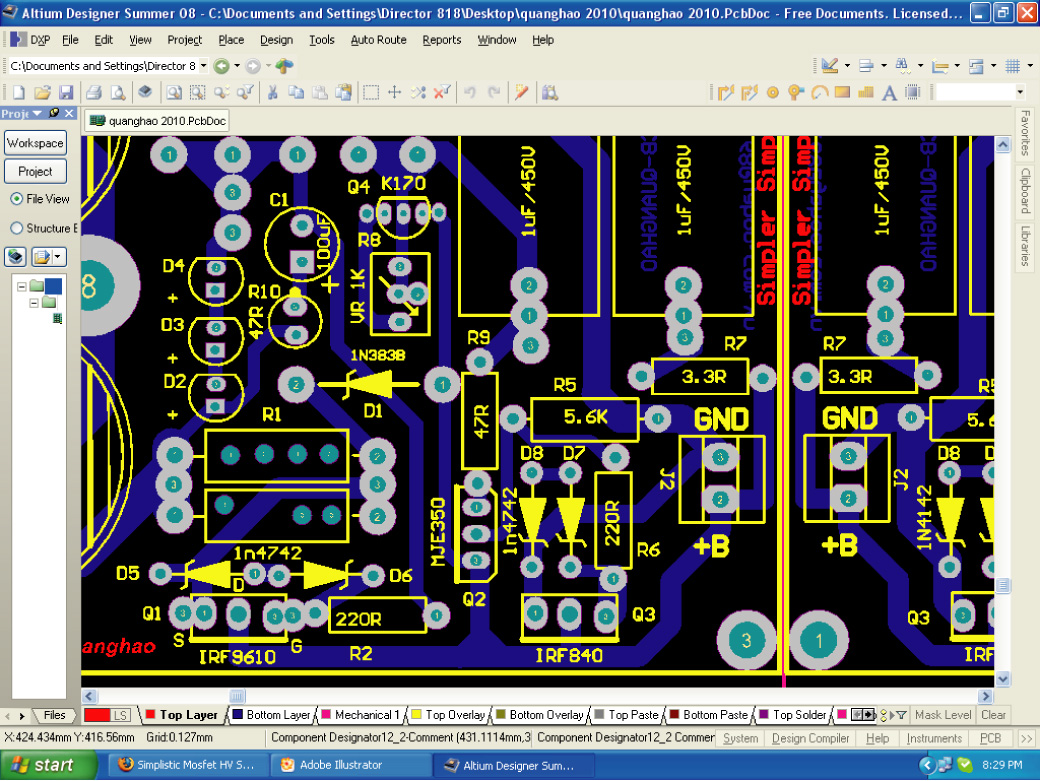This screenshot has width=1040, height=781.
Task: Open print preview icon
Action: pos(117,93)
